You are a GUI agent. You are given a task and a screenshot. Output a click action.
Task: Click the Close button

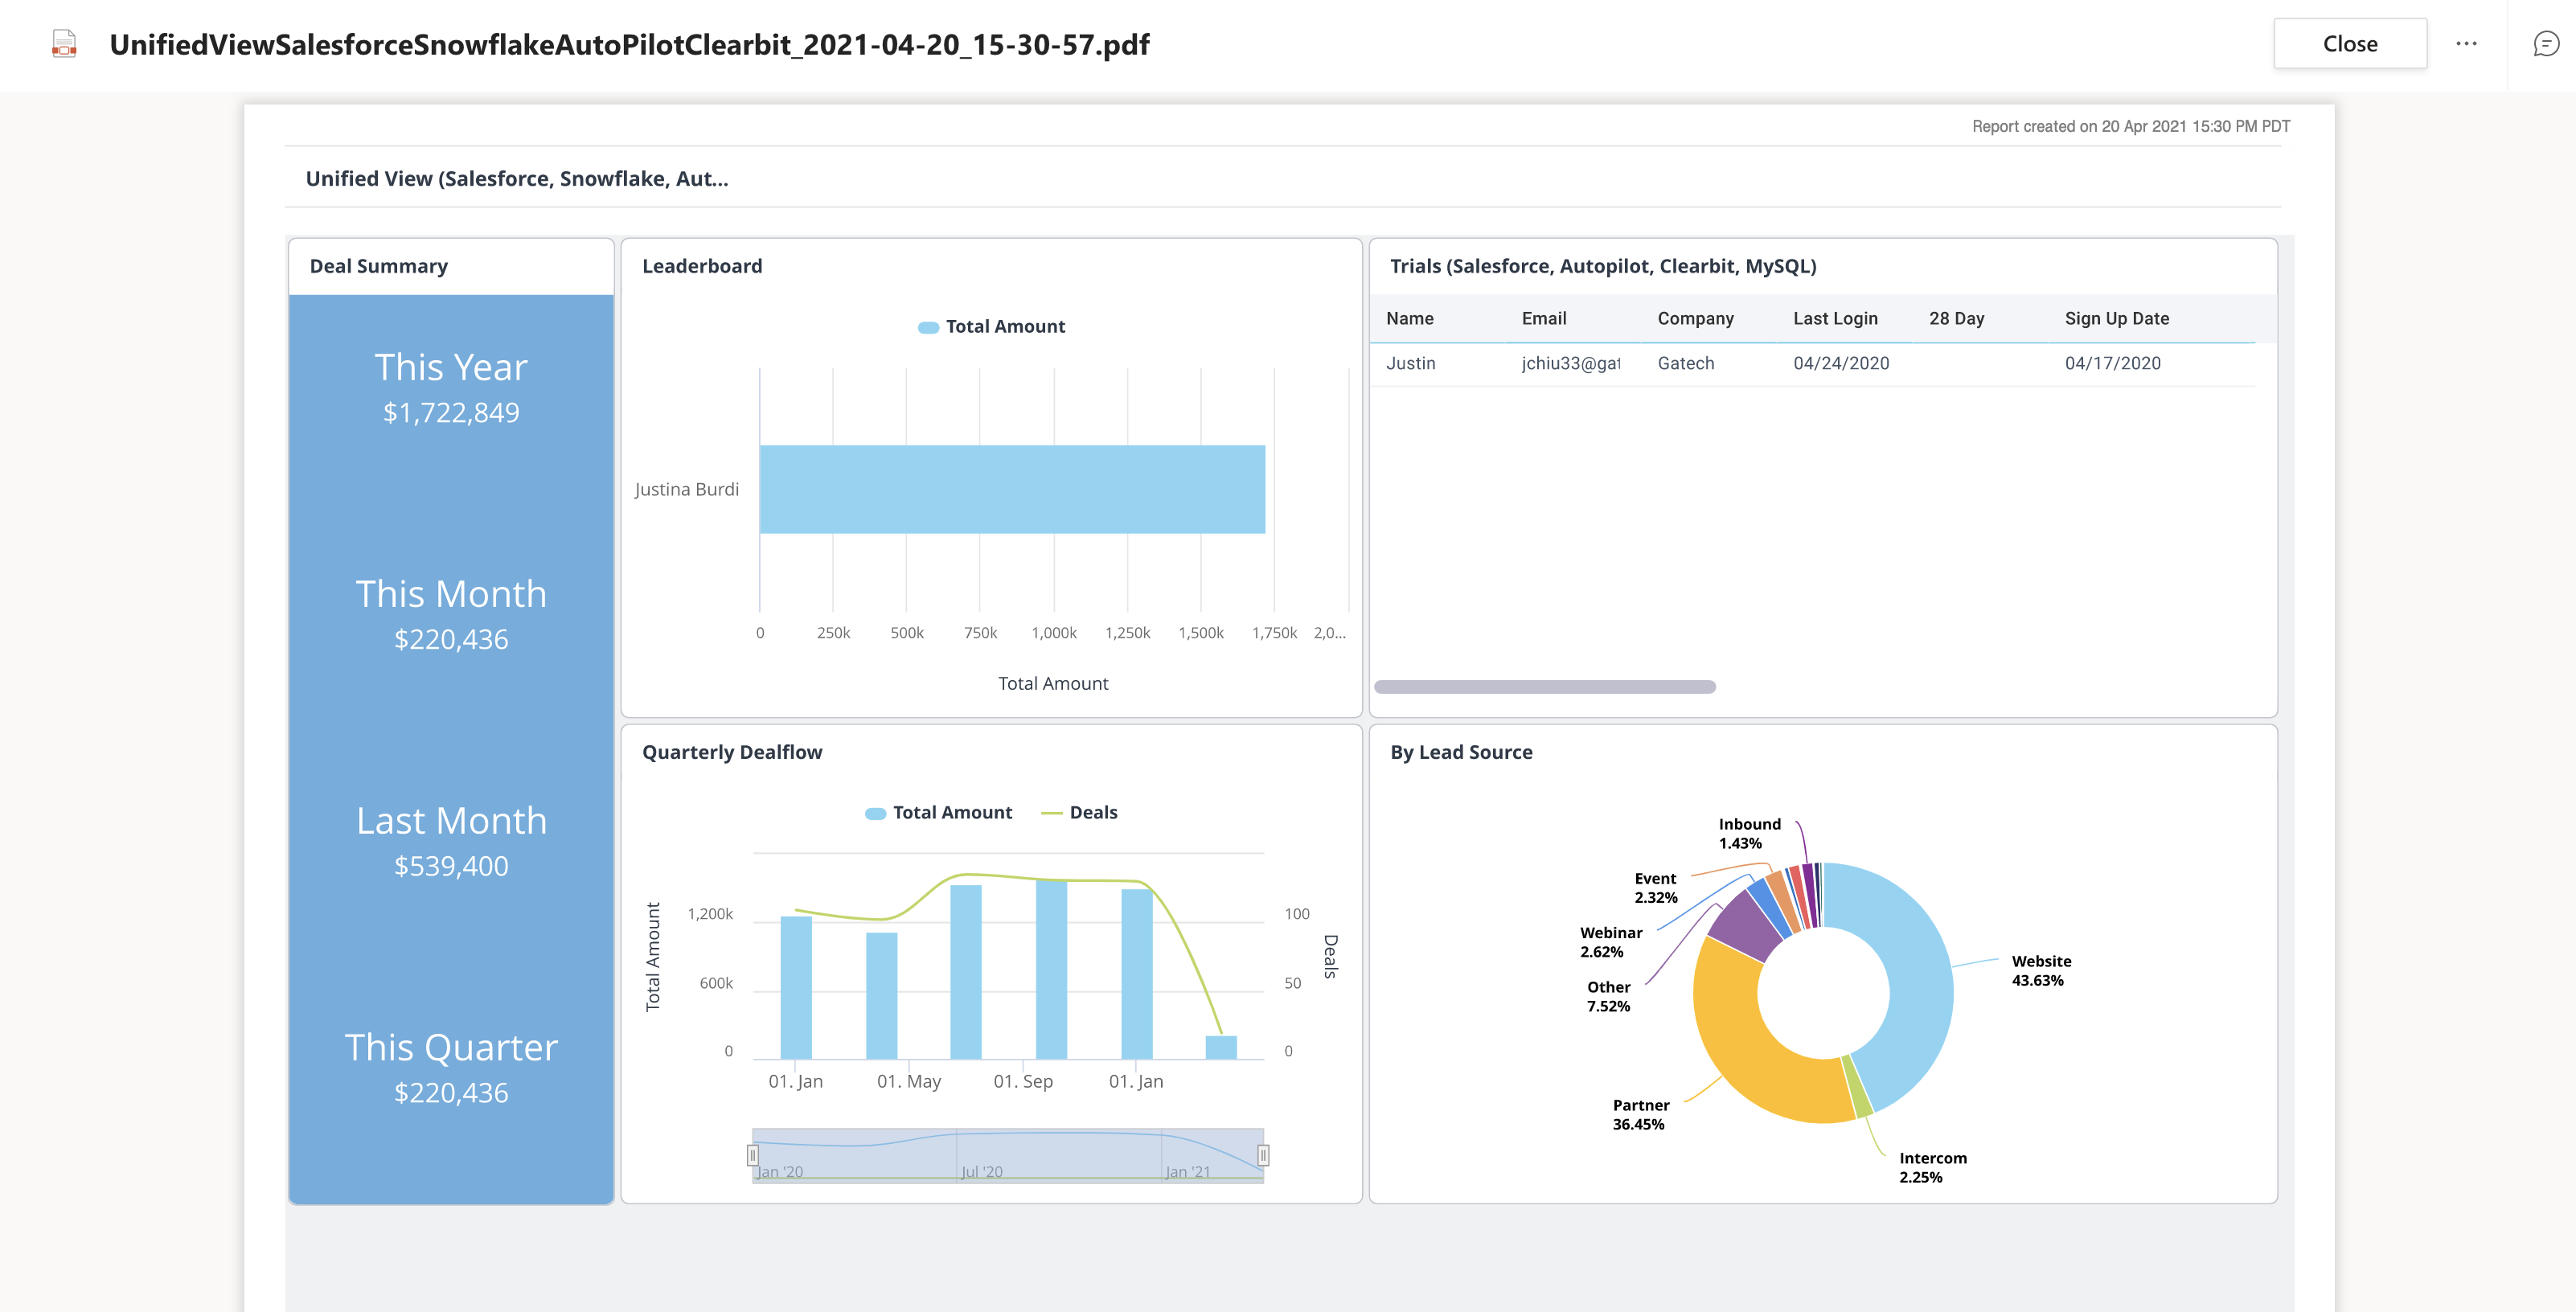(2349, 44)
